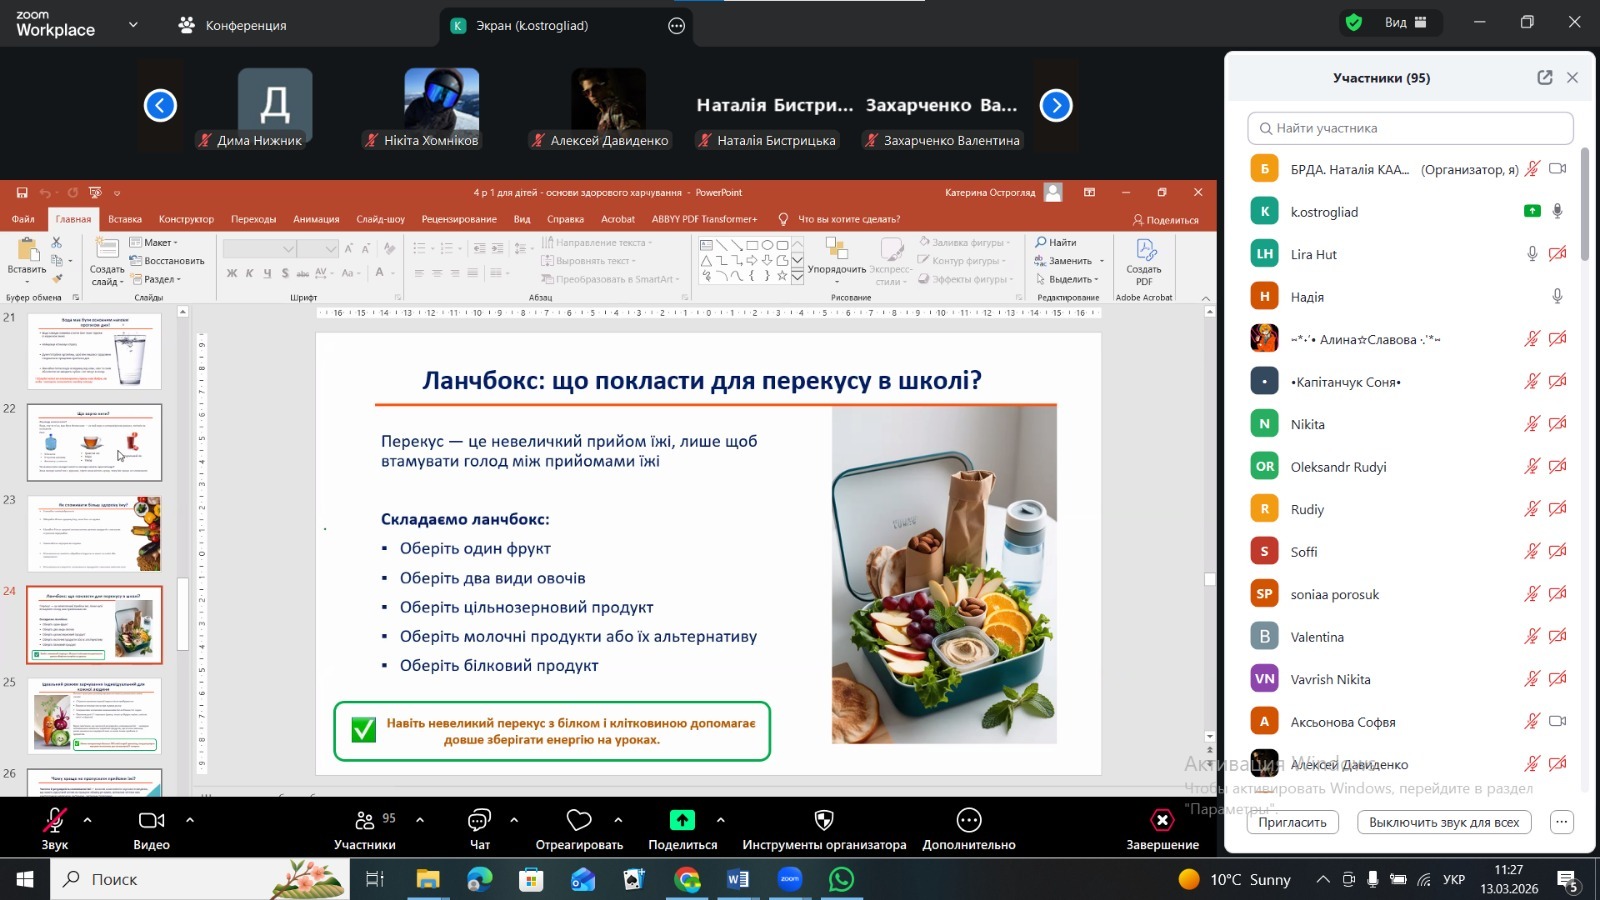Click the Invite button in participants panel

(1292, 822)
